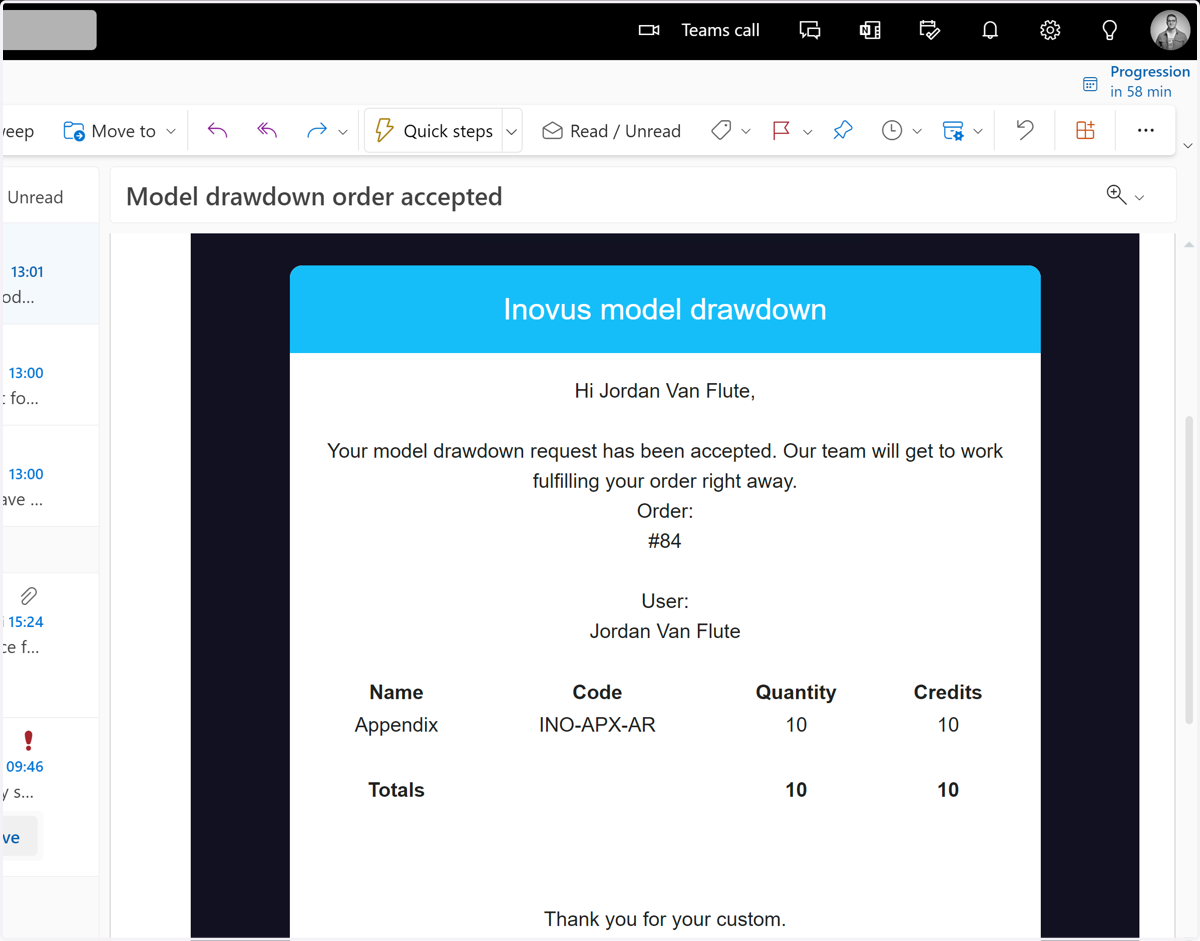The height and width of the screenshot is (941, 1200).
Task: Pin this message
Action: click(843, 131)
